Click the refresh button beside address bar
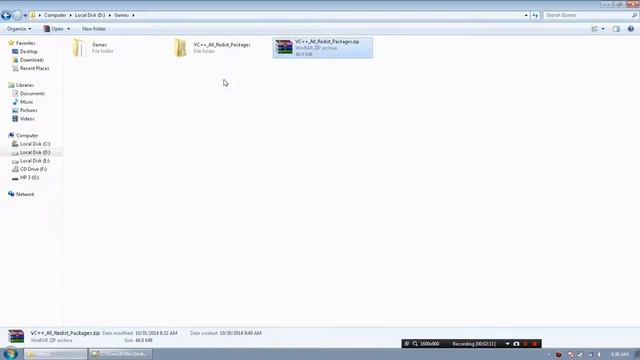The image size is (640, 360). [535, 15]
